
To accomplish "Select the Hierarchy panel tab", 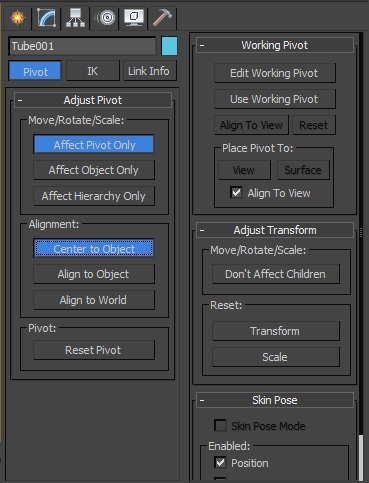I will (x=75, y=17).
